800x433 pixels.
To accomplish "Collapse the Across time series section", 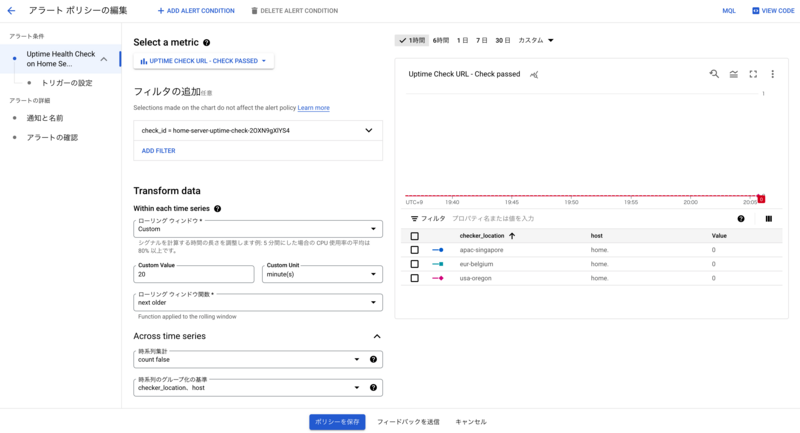I will 377,336.
